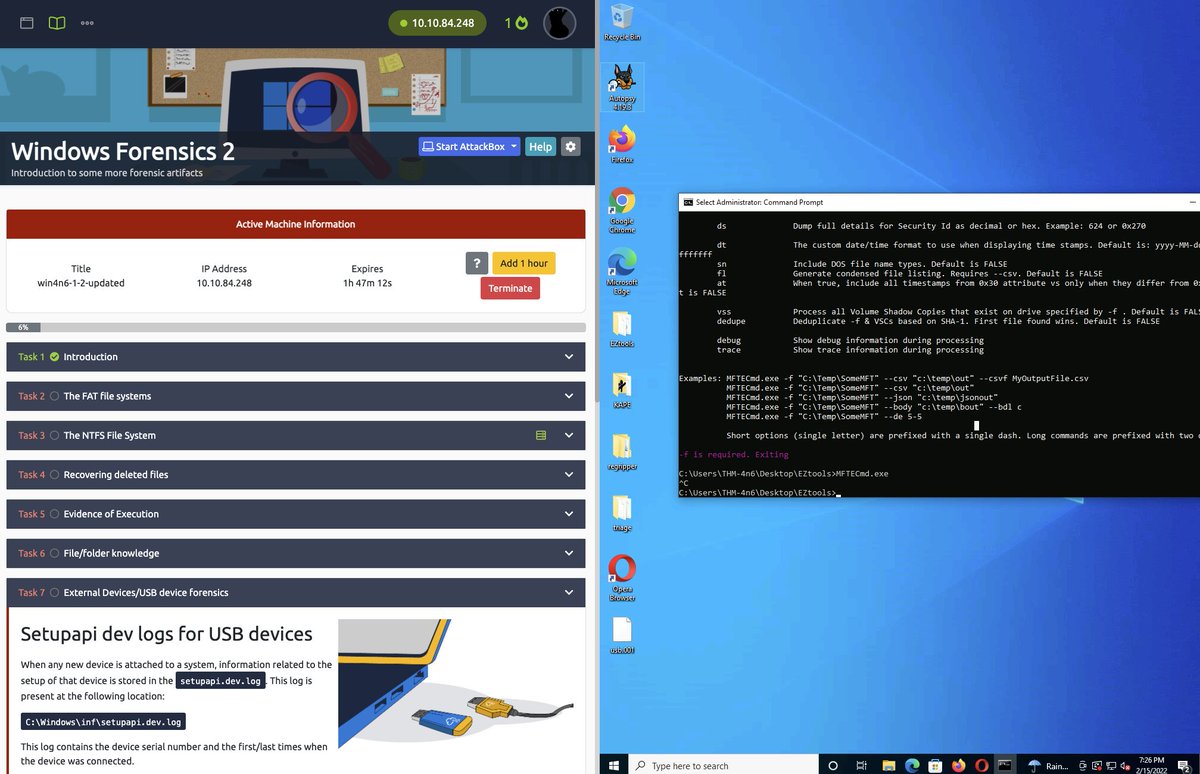
Task: Open Opera from the taskbar
Action: coord(982,765)
